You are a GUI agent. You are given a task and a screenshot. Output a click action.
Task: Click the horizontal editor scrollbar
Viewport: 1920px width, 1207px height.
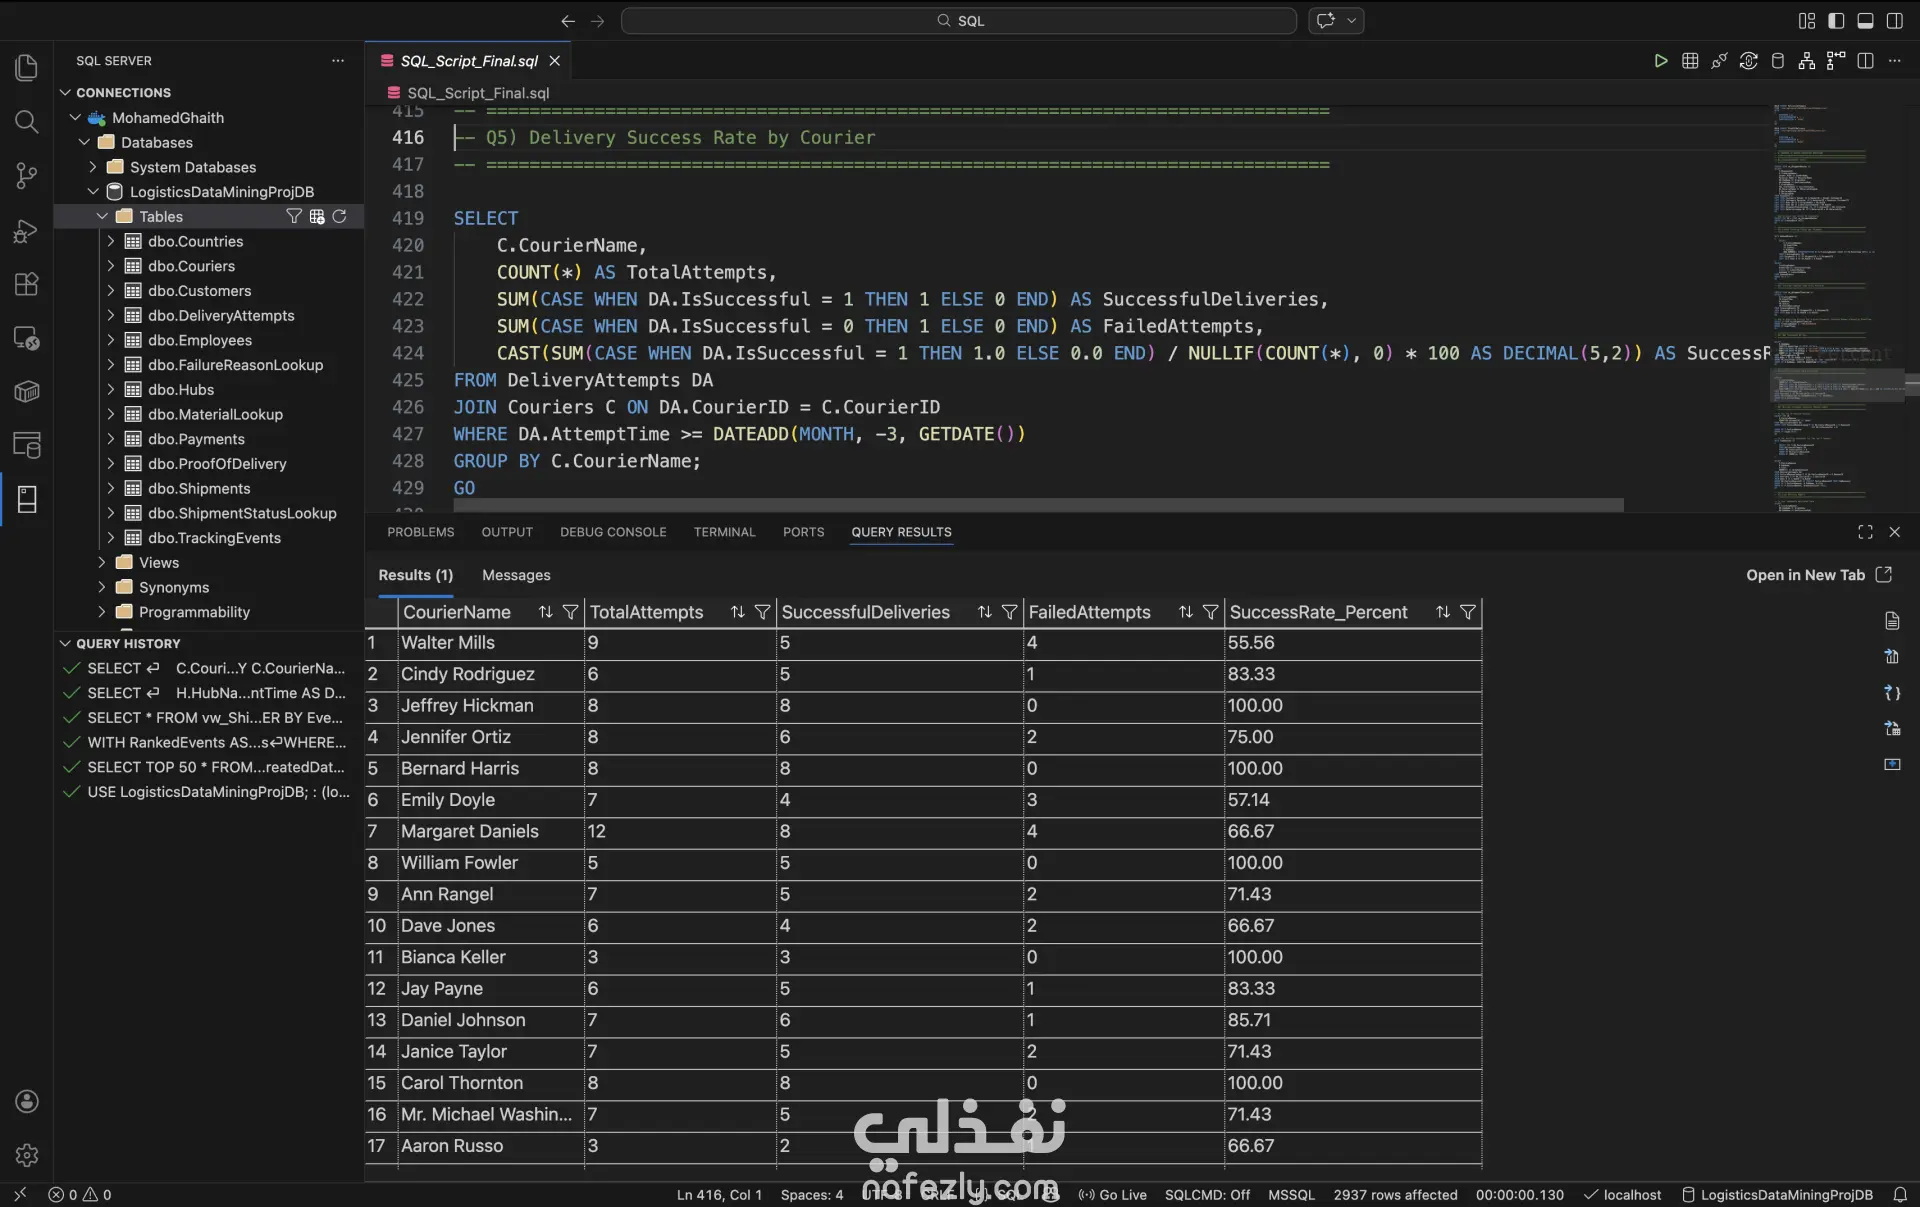coord(1039,505)
